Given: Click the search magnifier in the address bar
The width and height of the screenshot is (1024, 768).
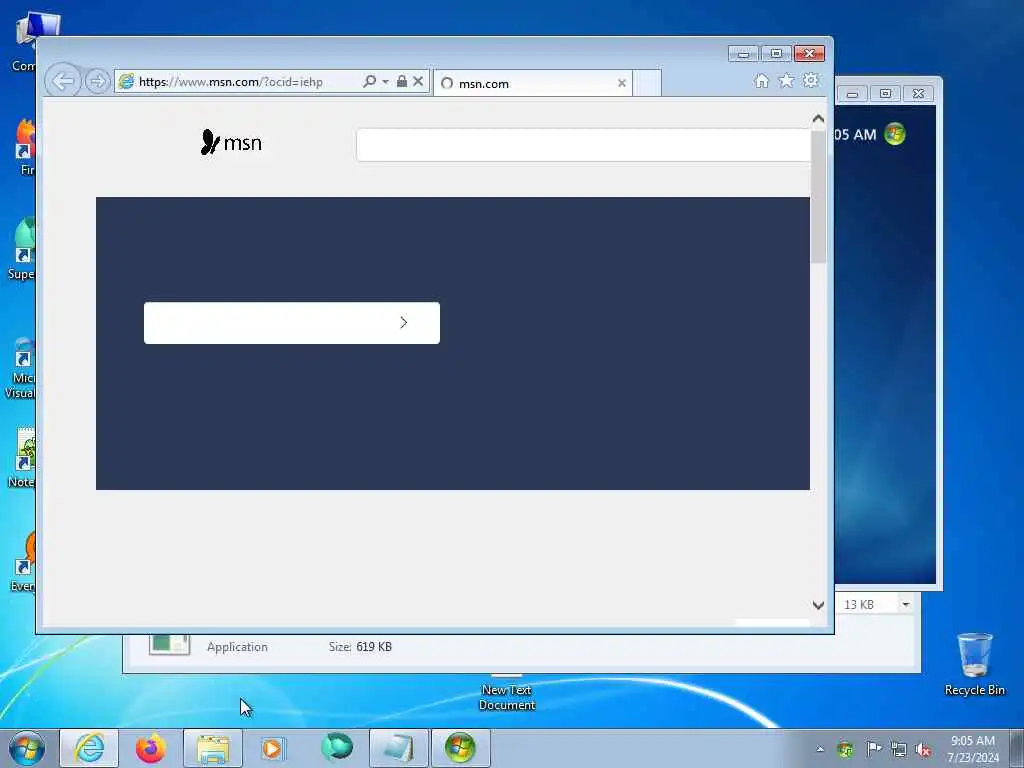Looking at the screenshot, I should [369, 81].
